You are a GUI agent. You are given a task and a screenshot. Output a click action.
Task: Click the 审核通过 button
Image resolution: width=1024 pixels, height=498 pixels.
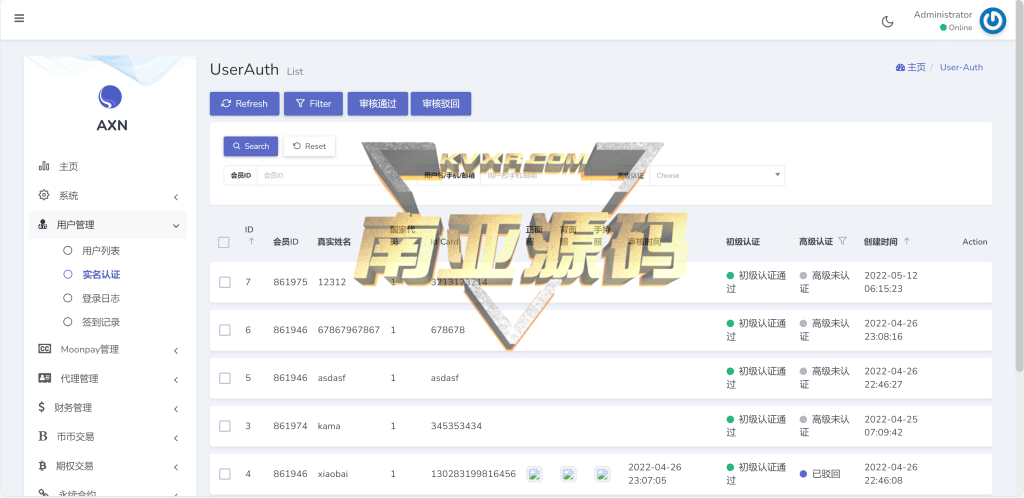click(x=377, y=104)
